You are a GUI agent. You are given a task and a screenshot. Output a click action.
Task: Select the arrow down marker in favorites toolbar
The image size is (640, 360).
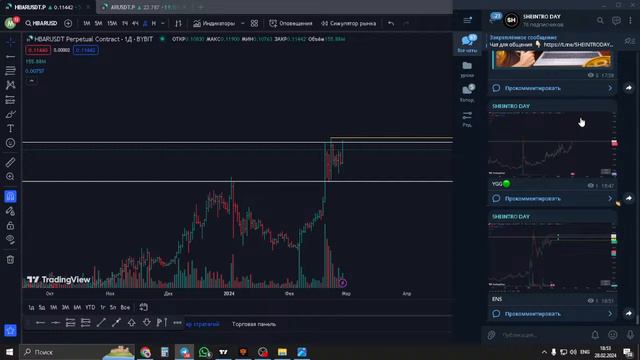tap(147, 323)
